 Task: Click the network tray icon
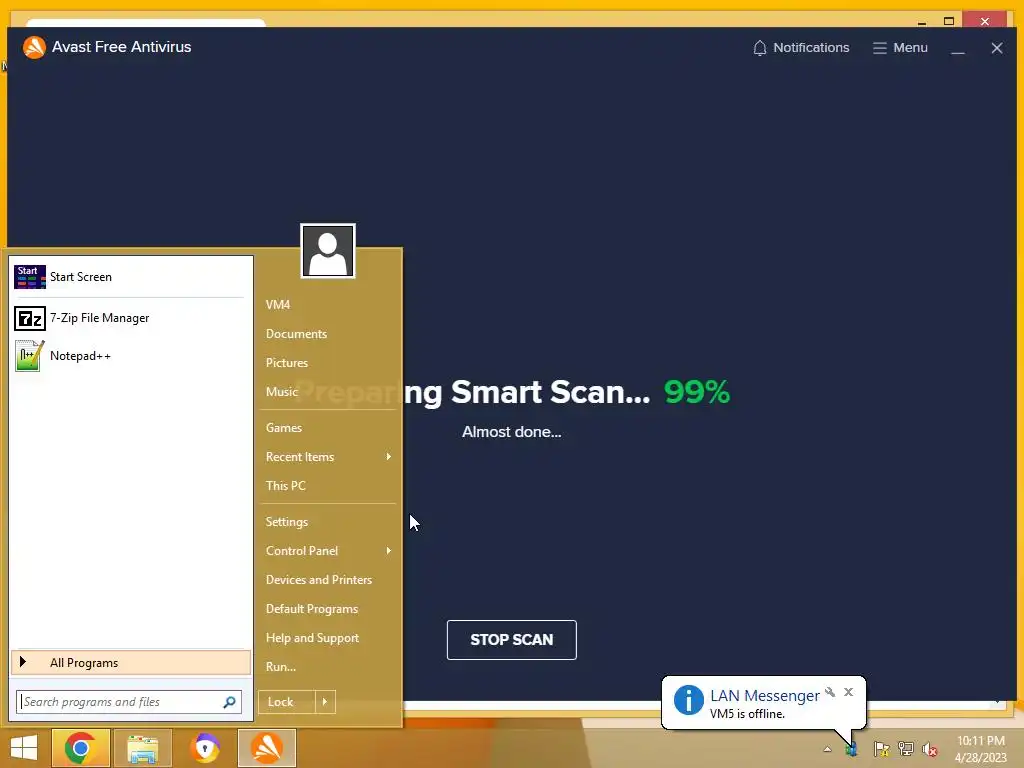click(906, 749)
